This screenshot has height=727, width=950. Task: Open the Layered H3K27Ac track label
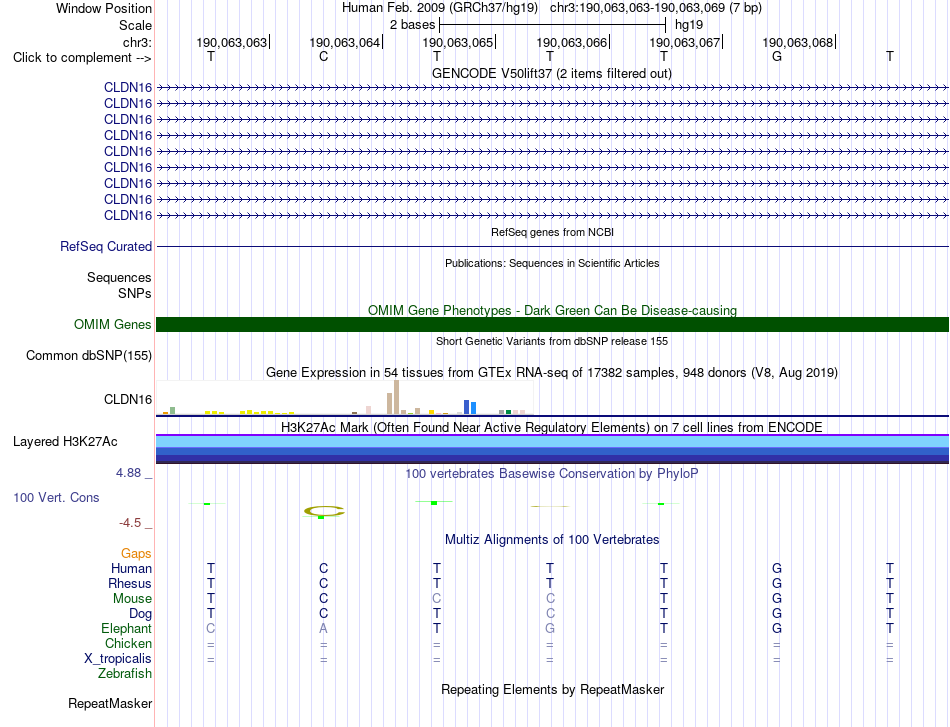click(x=65, y=442)
